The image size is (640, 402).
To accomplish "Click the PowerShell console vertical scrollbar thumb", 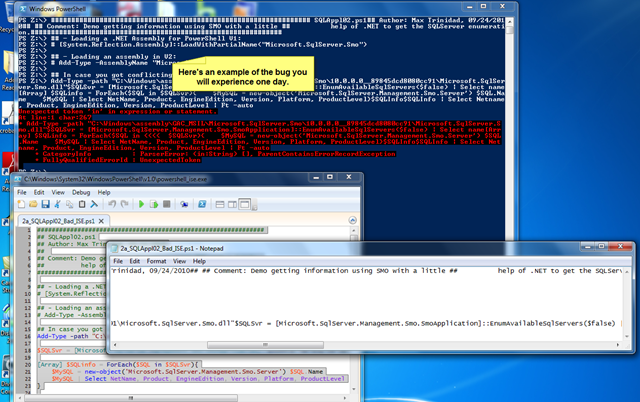I will [509, 30].
